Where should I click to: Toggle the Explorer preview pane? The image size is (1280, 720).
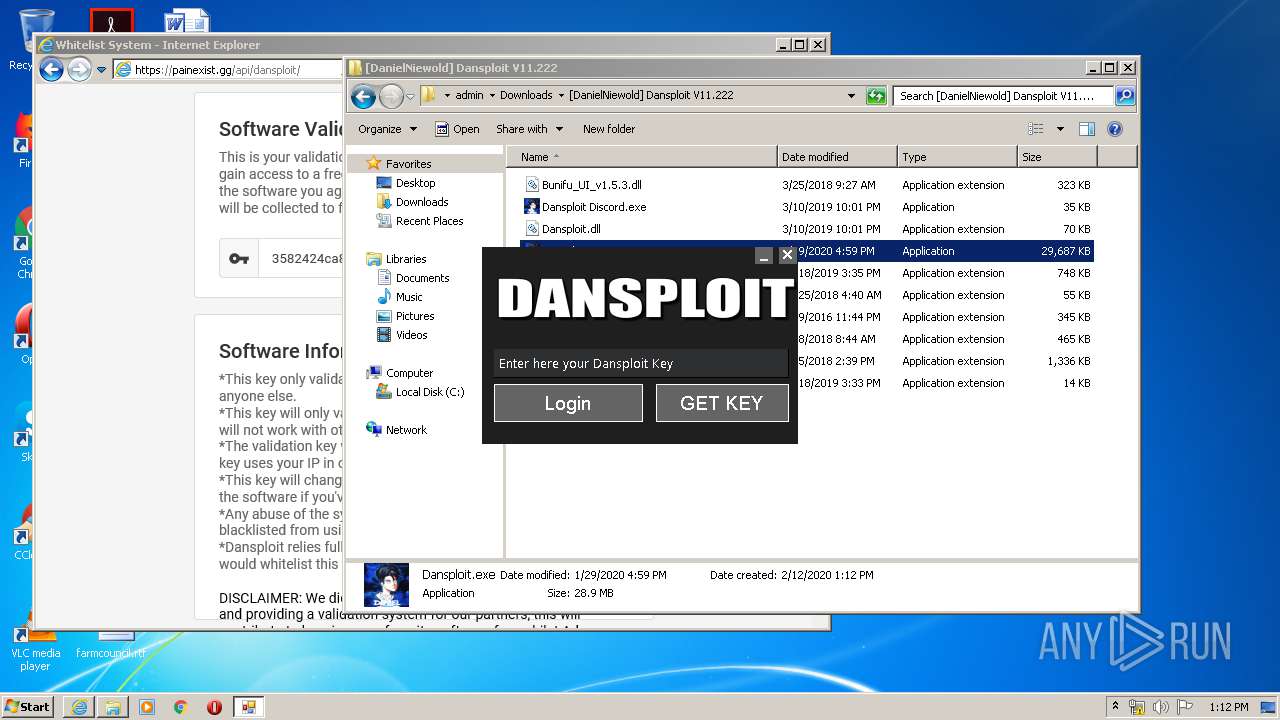[x=1087, y=129]
